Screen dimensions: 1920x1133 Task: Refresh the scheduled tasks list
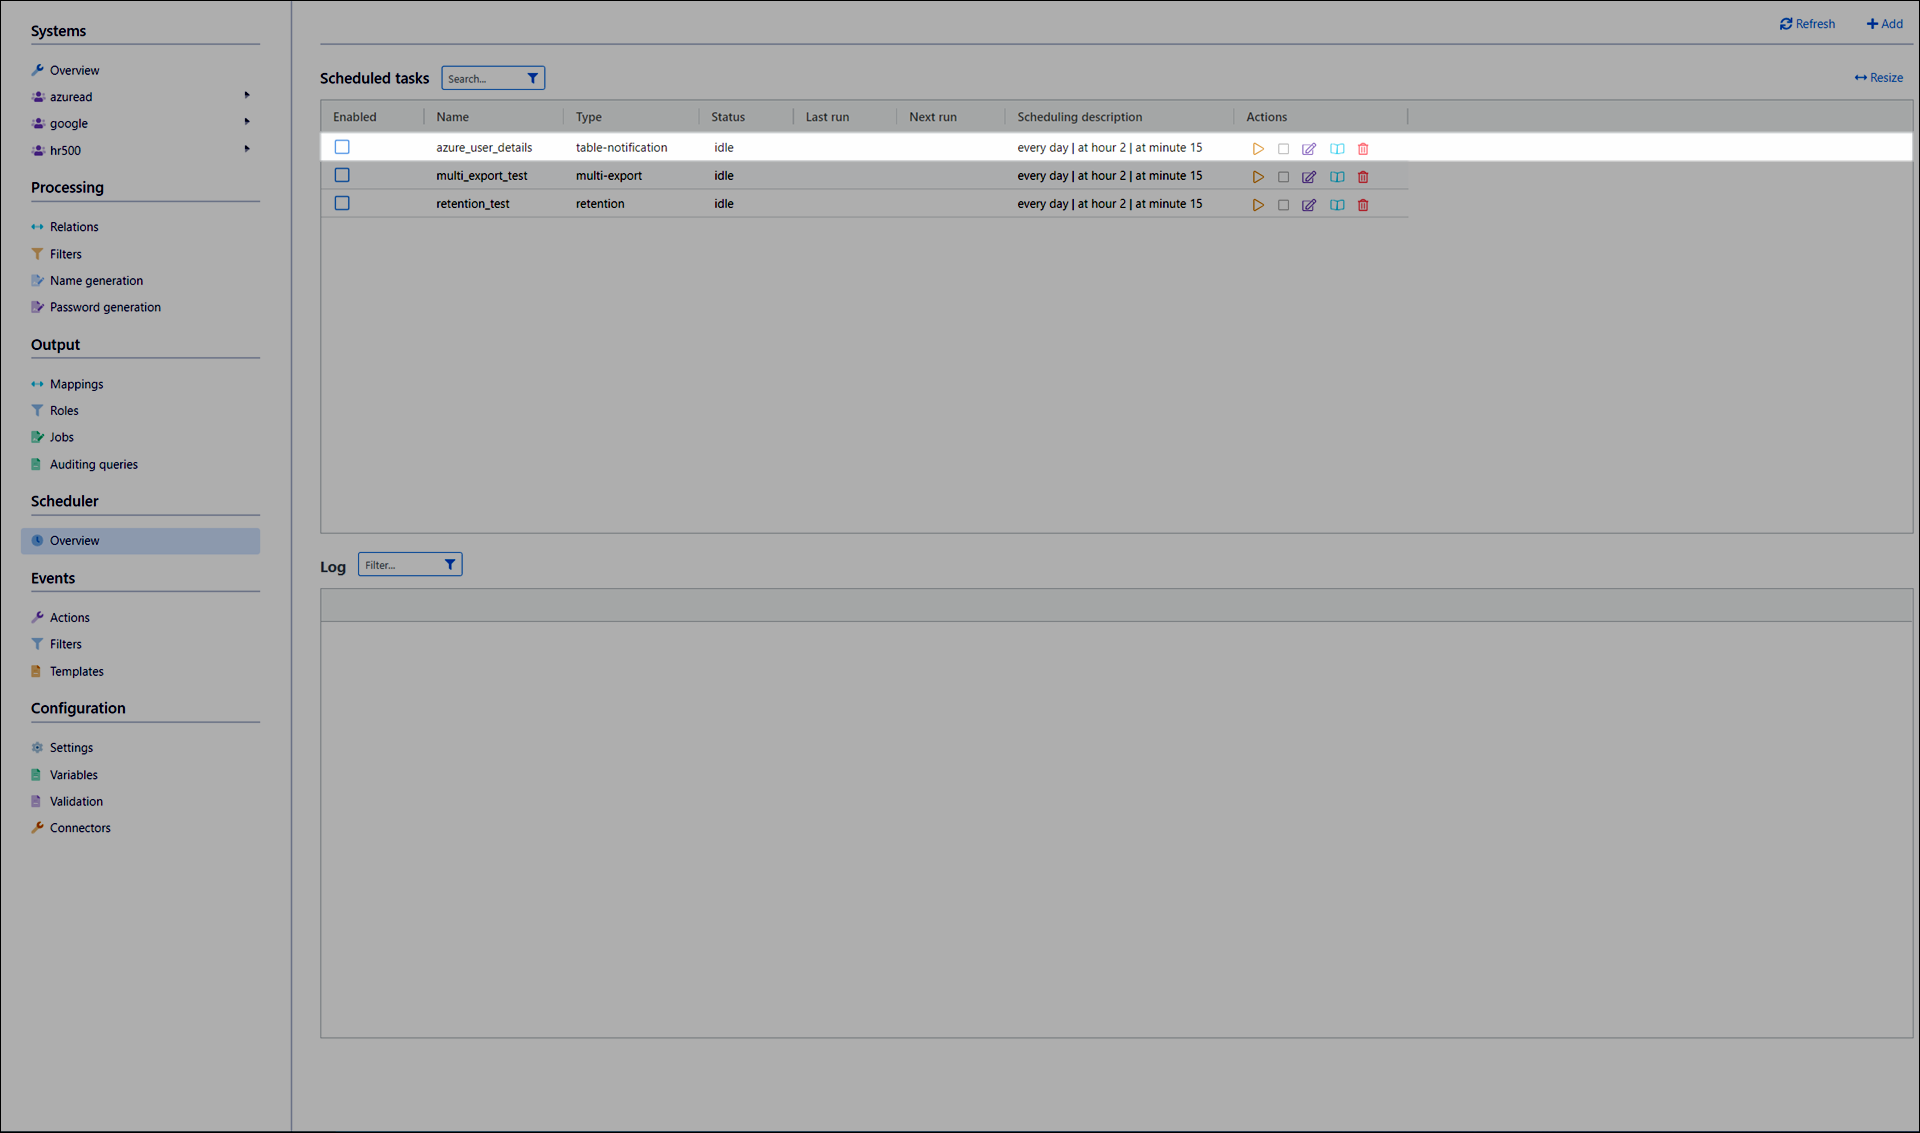point(1807,24)
